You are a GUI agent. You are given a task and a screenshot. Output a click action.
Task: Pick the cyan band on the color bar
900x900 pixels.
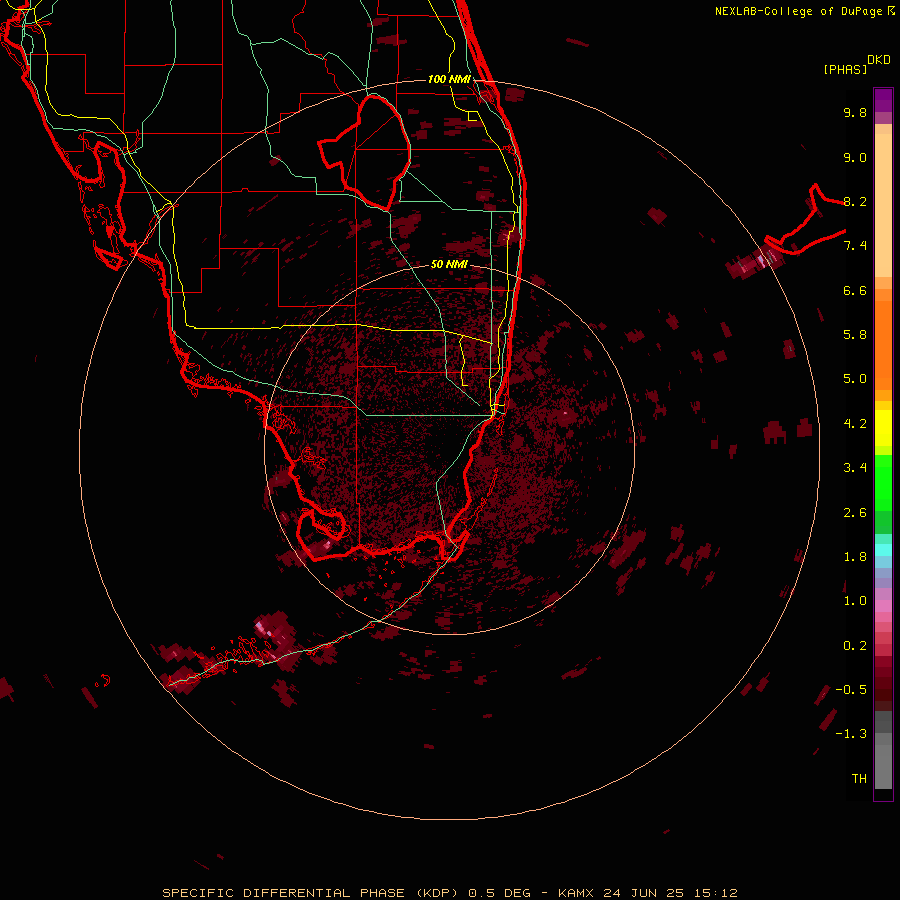point(883,550)
